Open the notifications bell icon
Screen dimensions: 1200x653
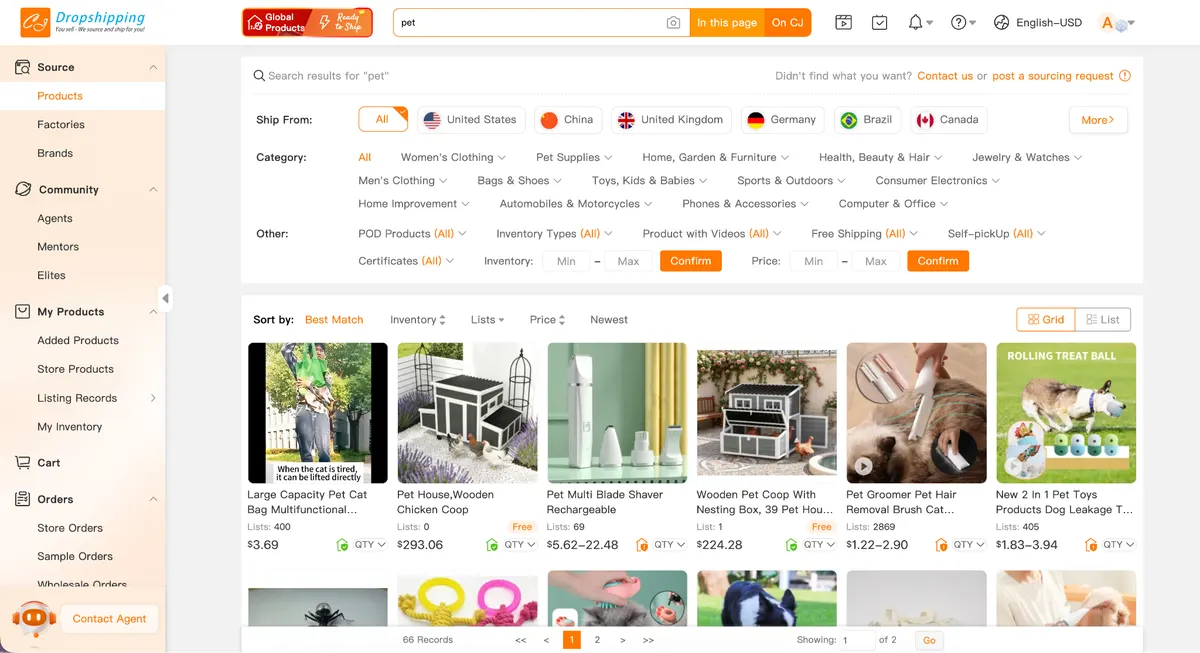(x=916, y=22)
